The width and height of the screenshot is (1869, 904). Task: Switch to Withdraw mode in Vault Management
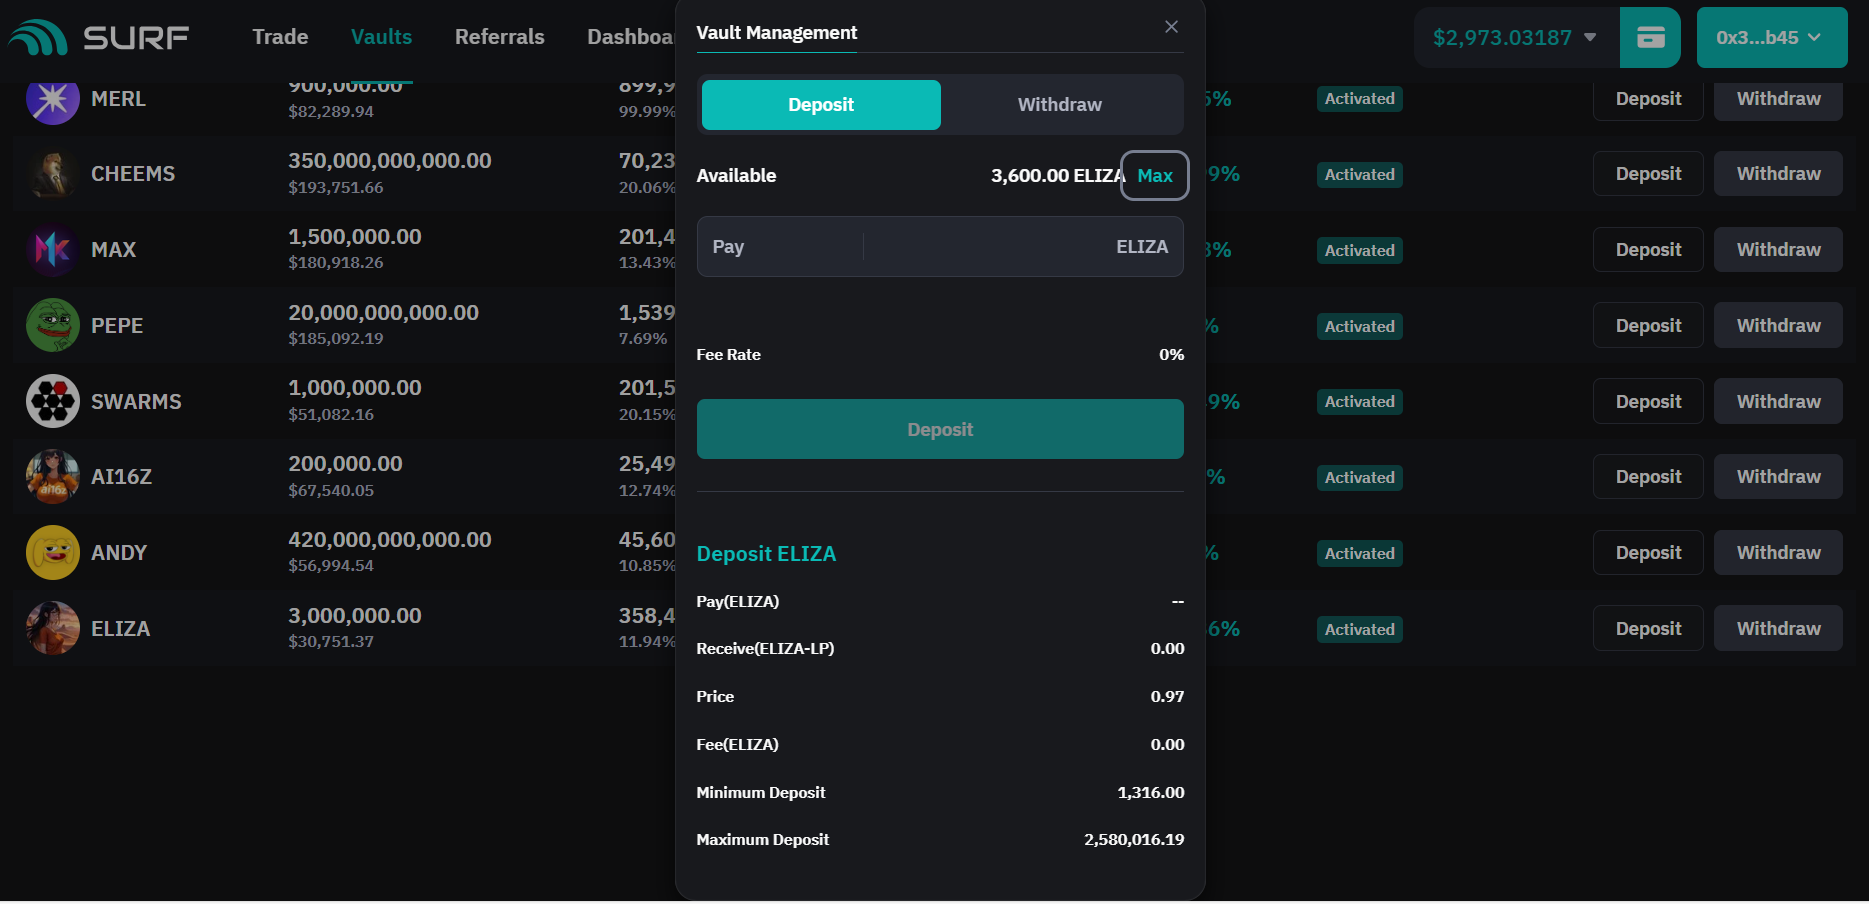pyautogui.click(x=1059, y=105)
